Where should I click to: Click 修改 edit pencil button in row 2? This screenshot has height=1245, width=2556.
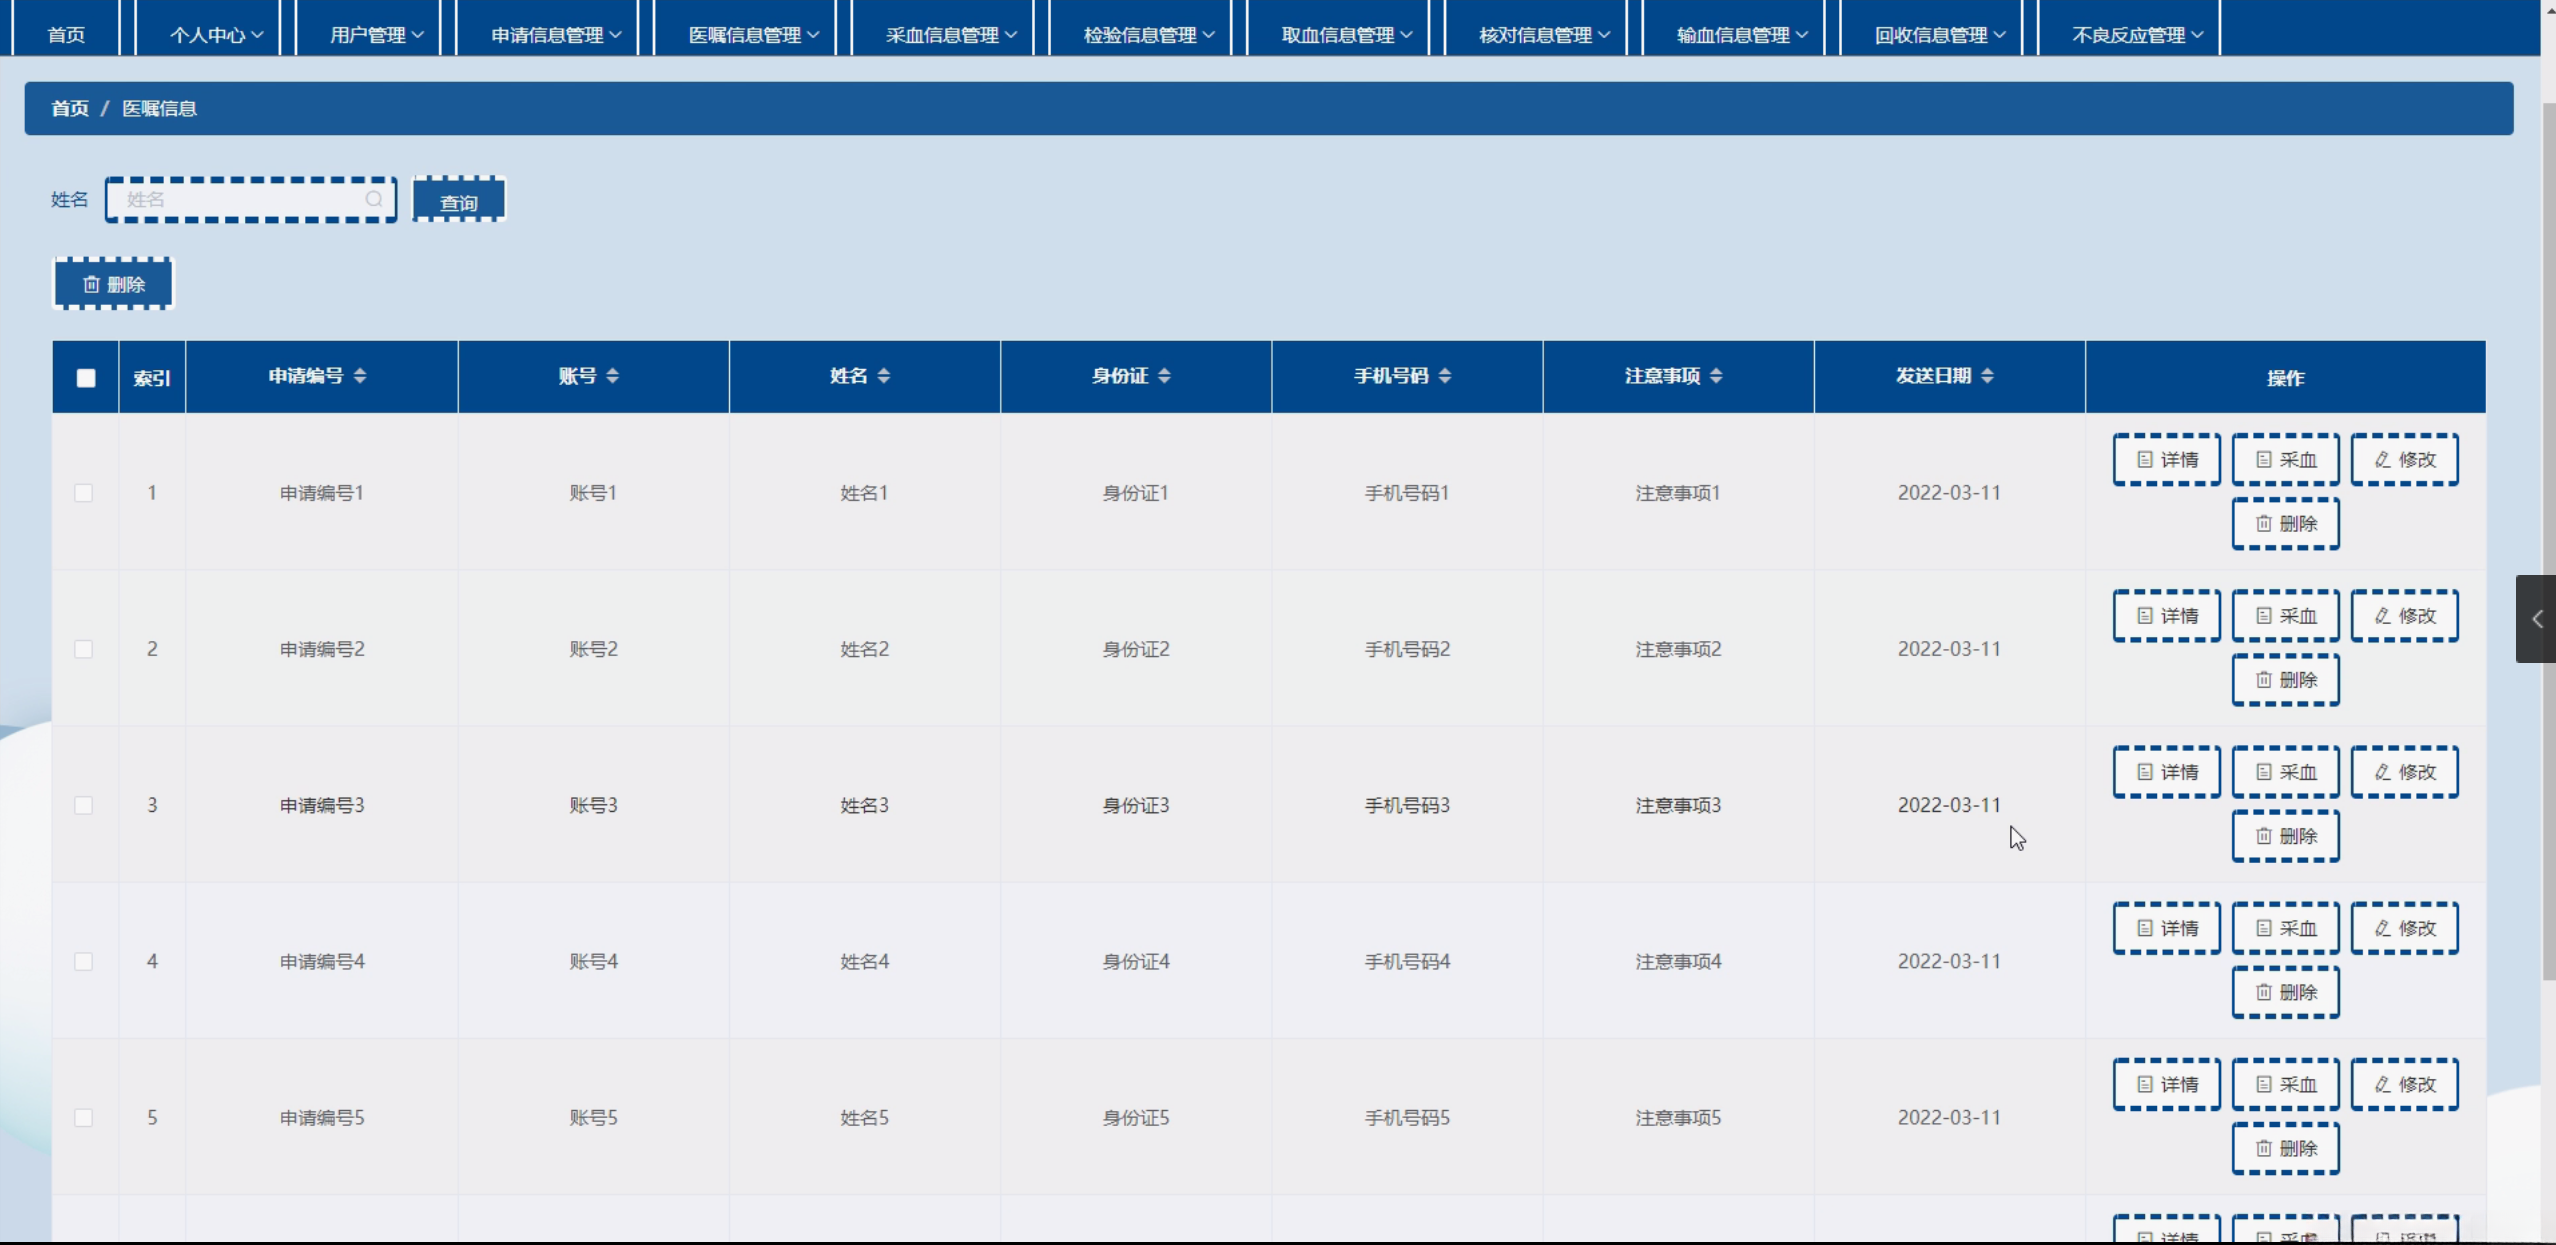(2404, 616)
